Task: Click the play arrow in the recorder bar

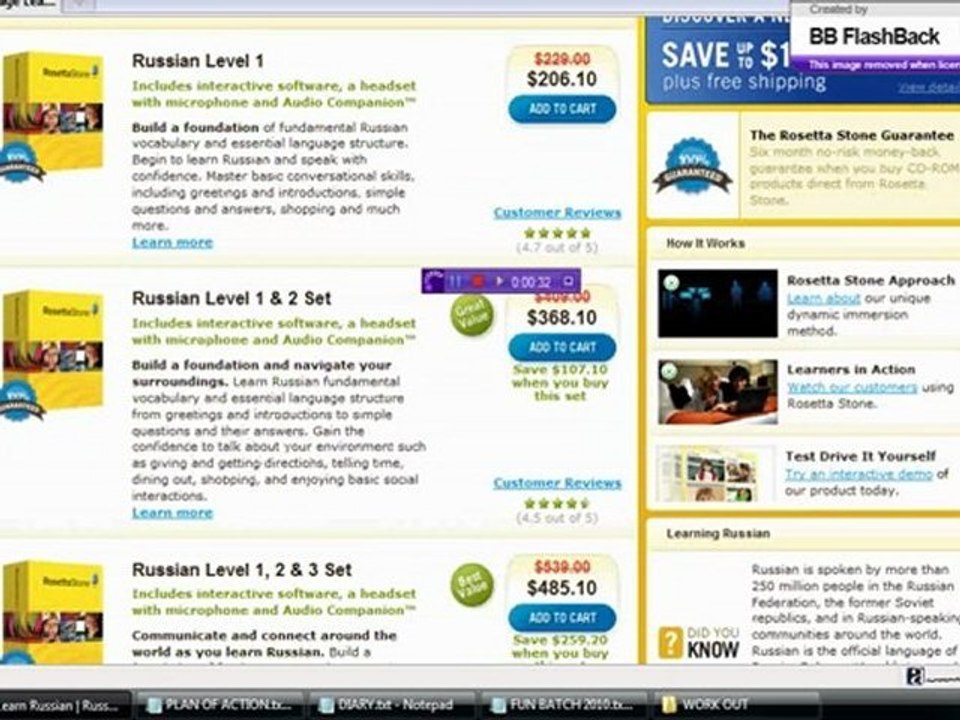Action: [x=499, y=282]
